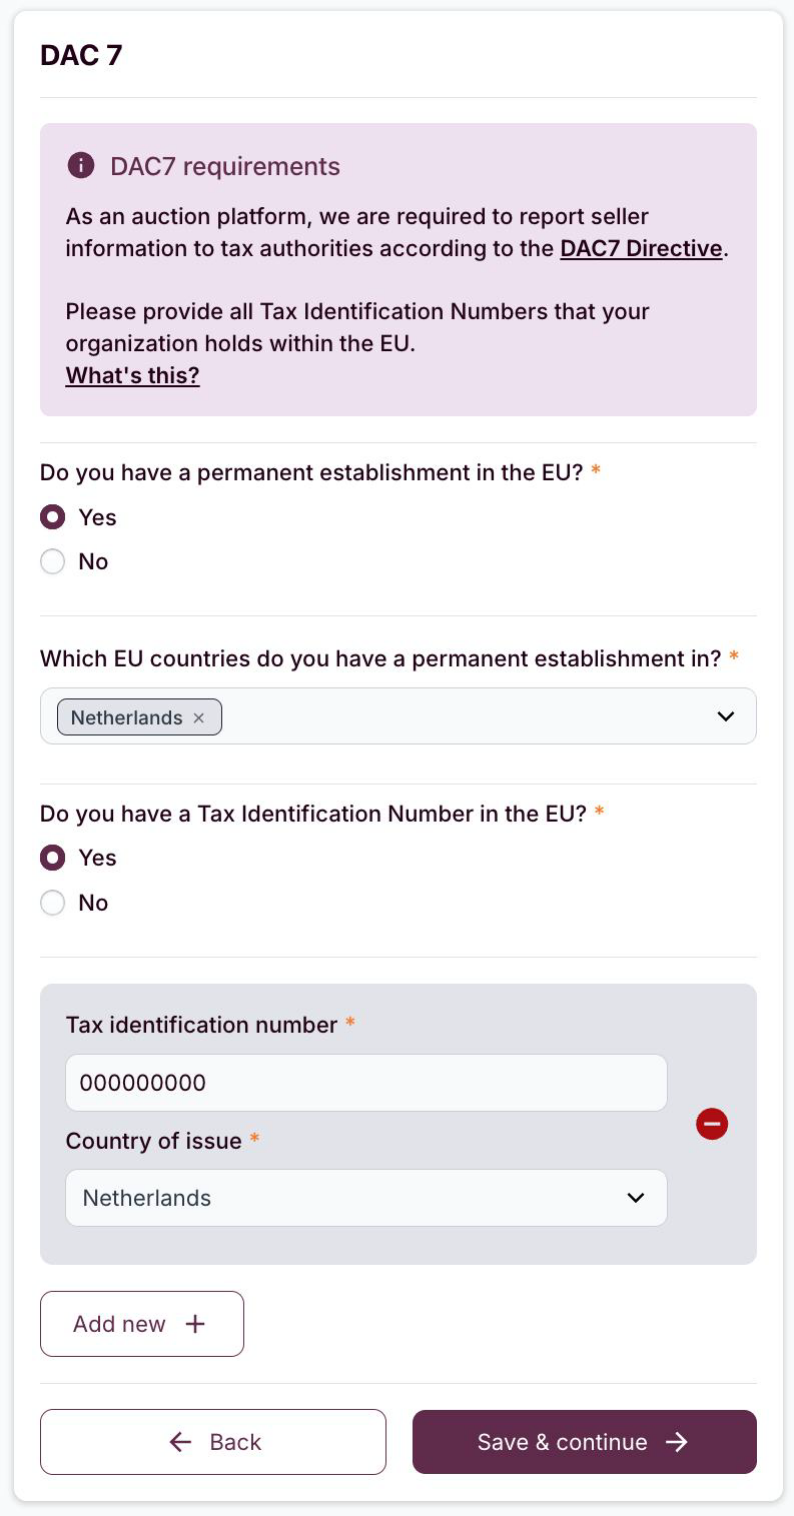Select Yes for permanent establishment in EU
Viewport: 794px width, 1516px height.
click(53, 517)
